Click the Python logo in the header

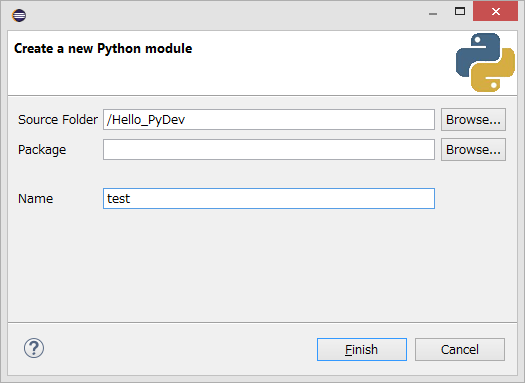click(485, 62)
